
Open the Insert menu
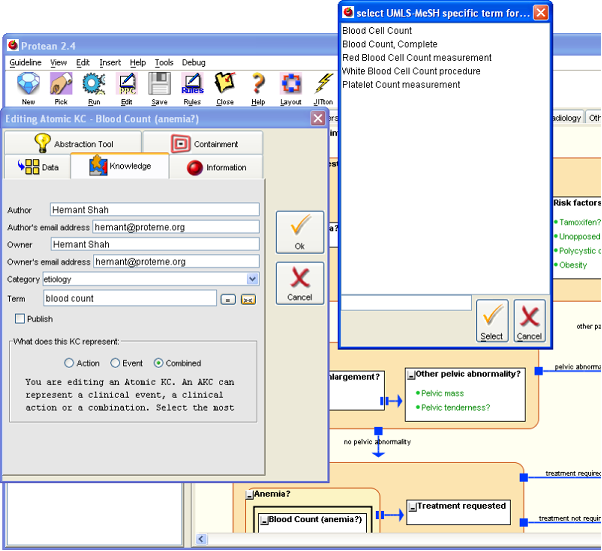[110, 62]
